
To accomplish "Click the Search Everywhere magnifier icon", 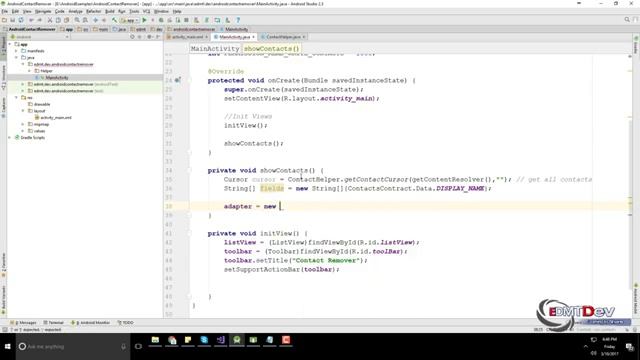I will click(x=627, y=20).
